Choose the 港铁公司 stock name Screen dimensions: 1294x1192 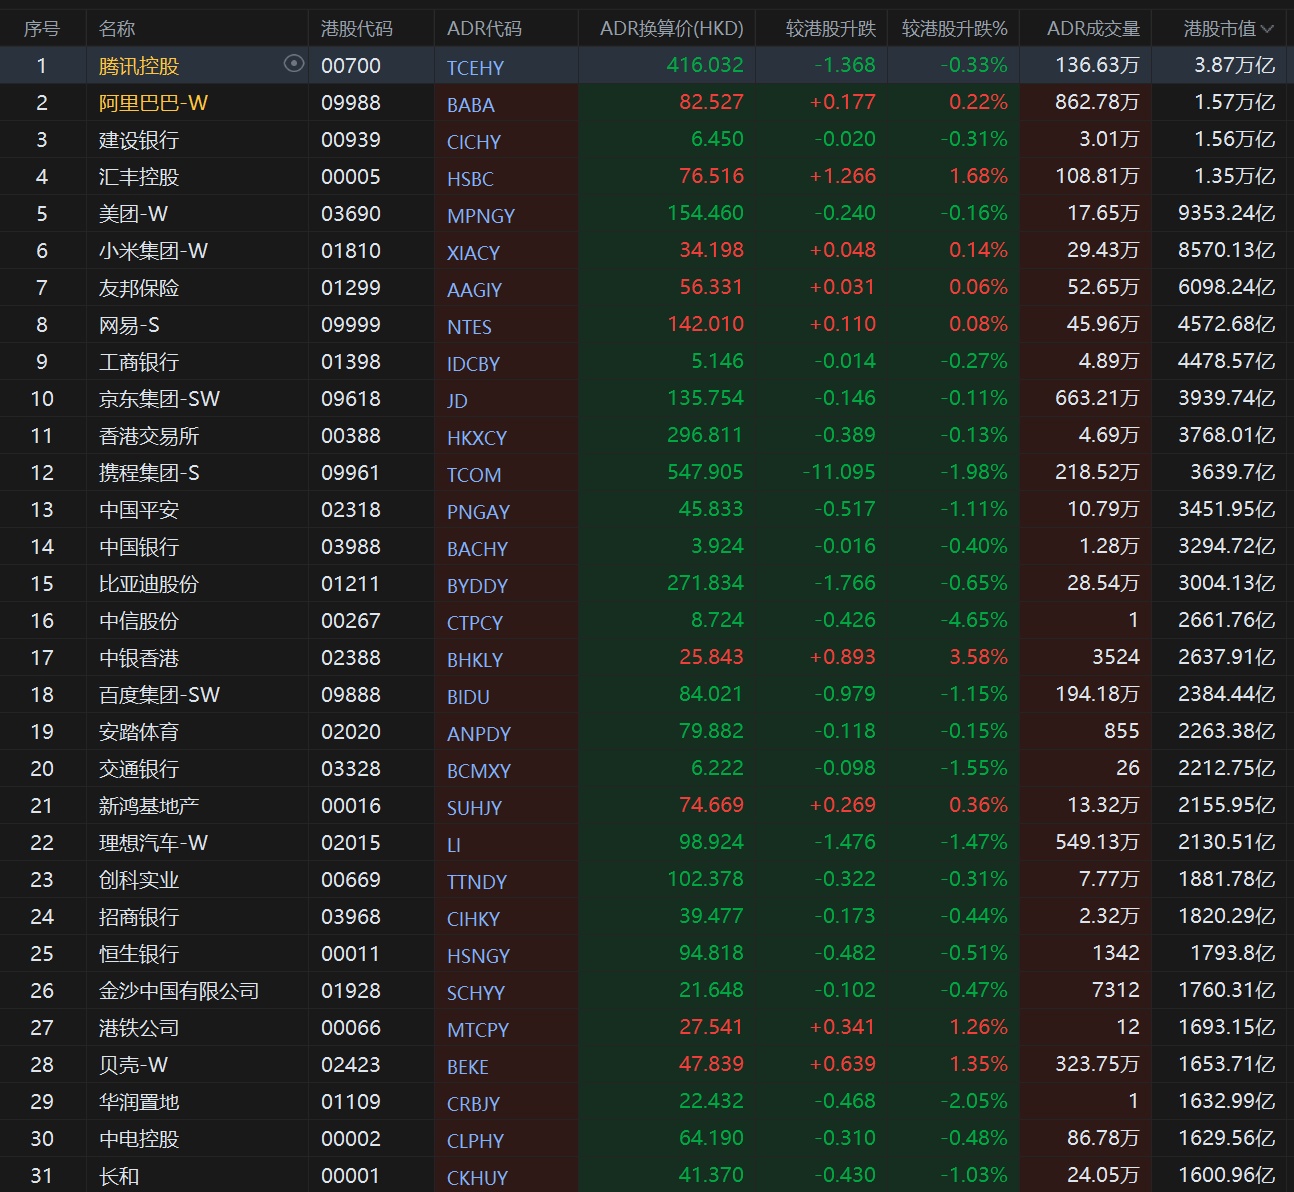pos(139,1028)
